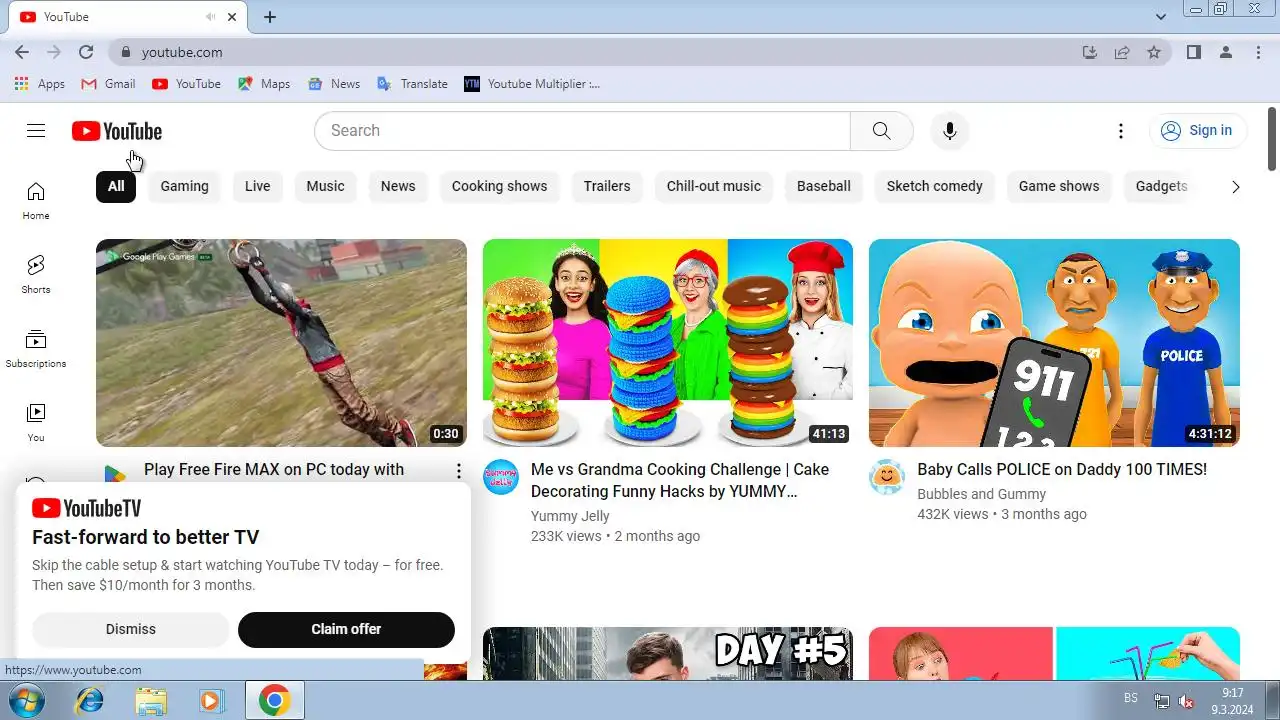Select the Live chip
The width and height of the screenshot is (1280, 720).
(x=258, y=186)
